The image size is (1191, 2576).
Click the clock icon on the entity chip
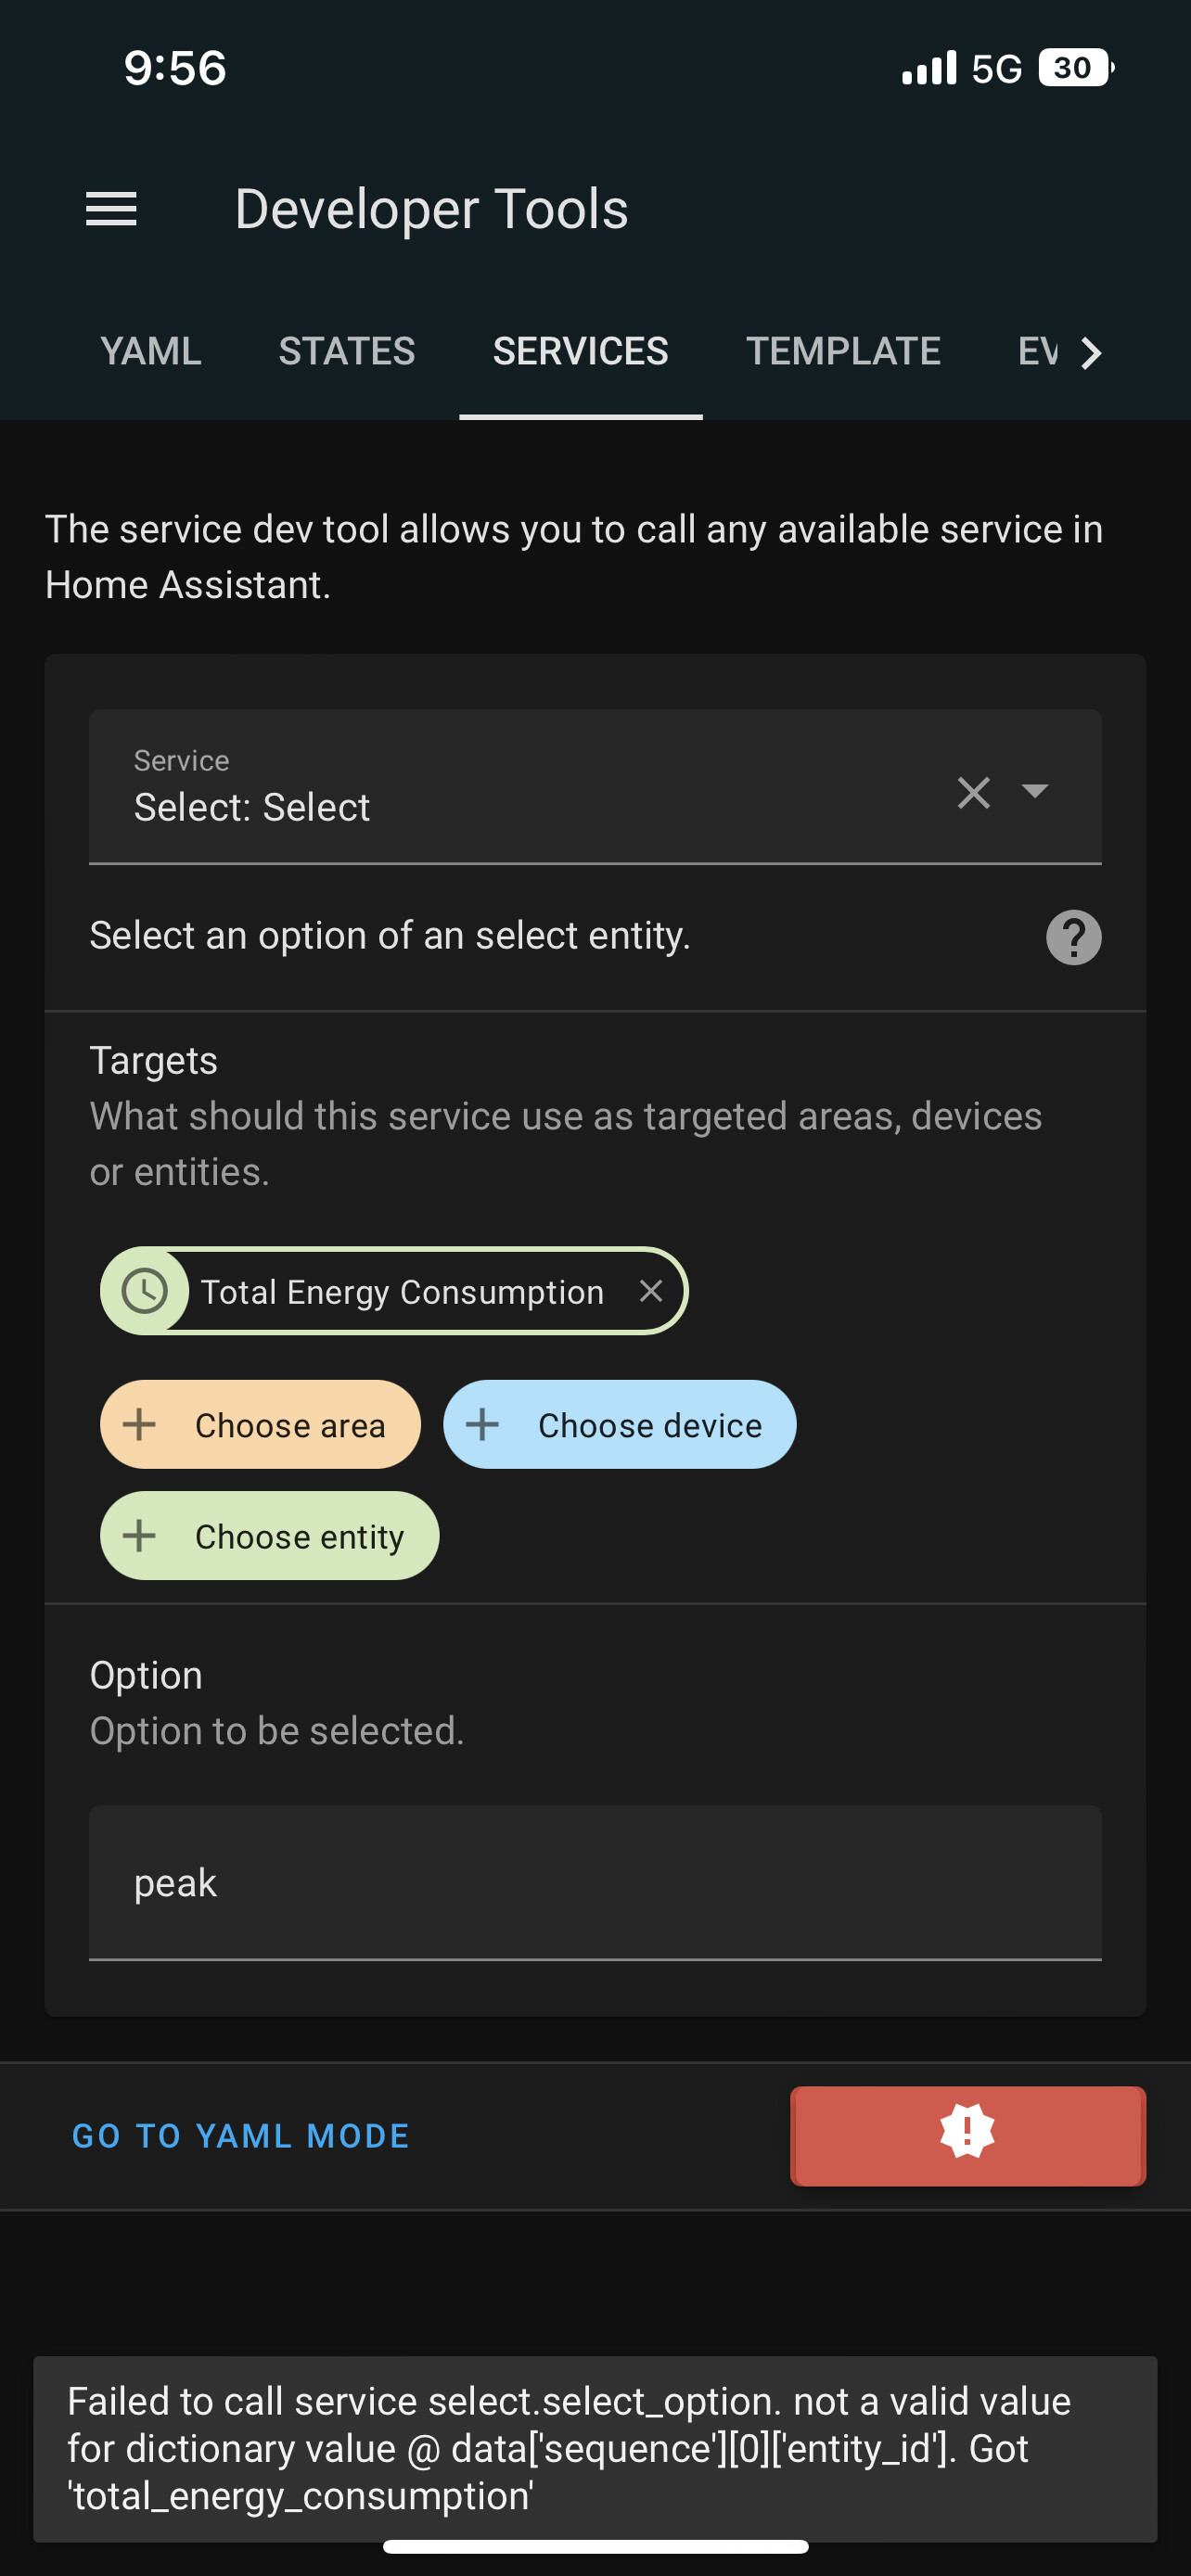(145, 1290)
